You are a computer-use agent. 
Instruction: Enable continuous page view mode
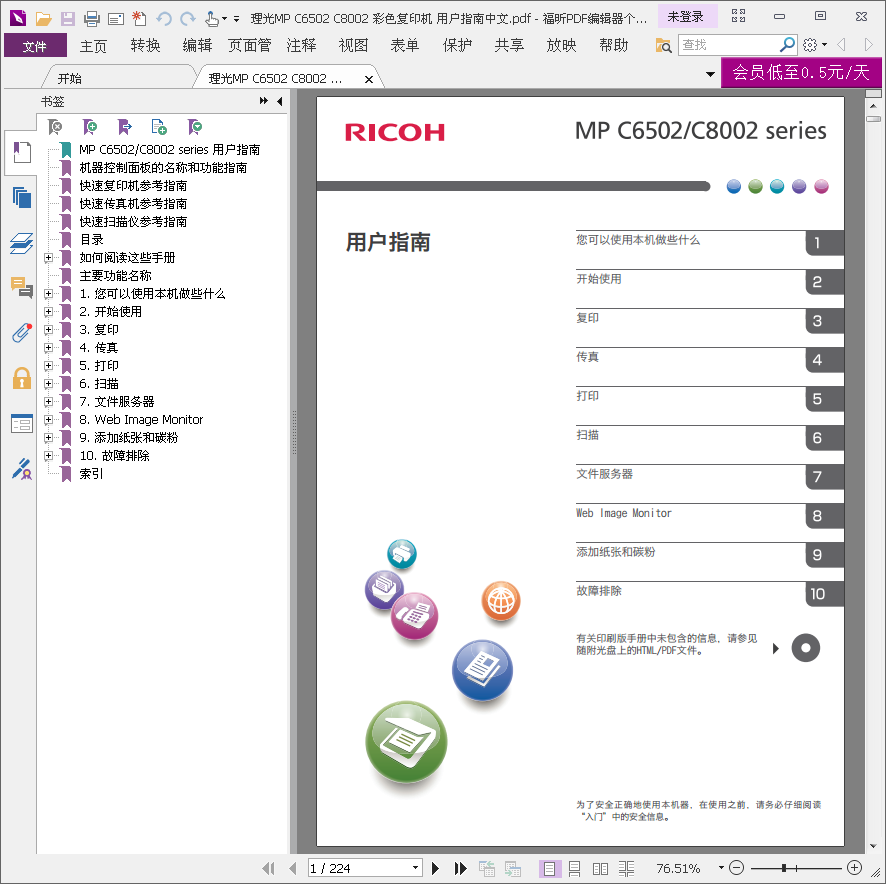(575, 868)
